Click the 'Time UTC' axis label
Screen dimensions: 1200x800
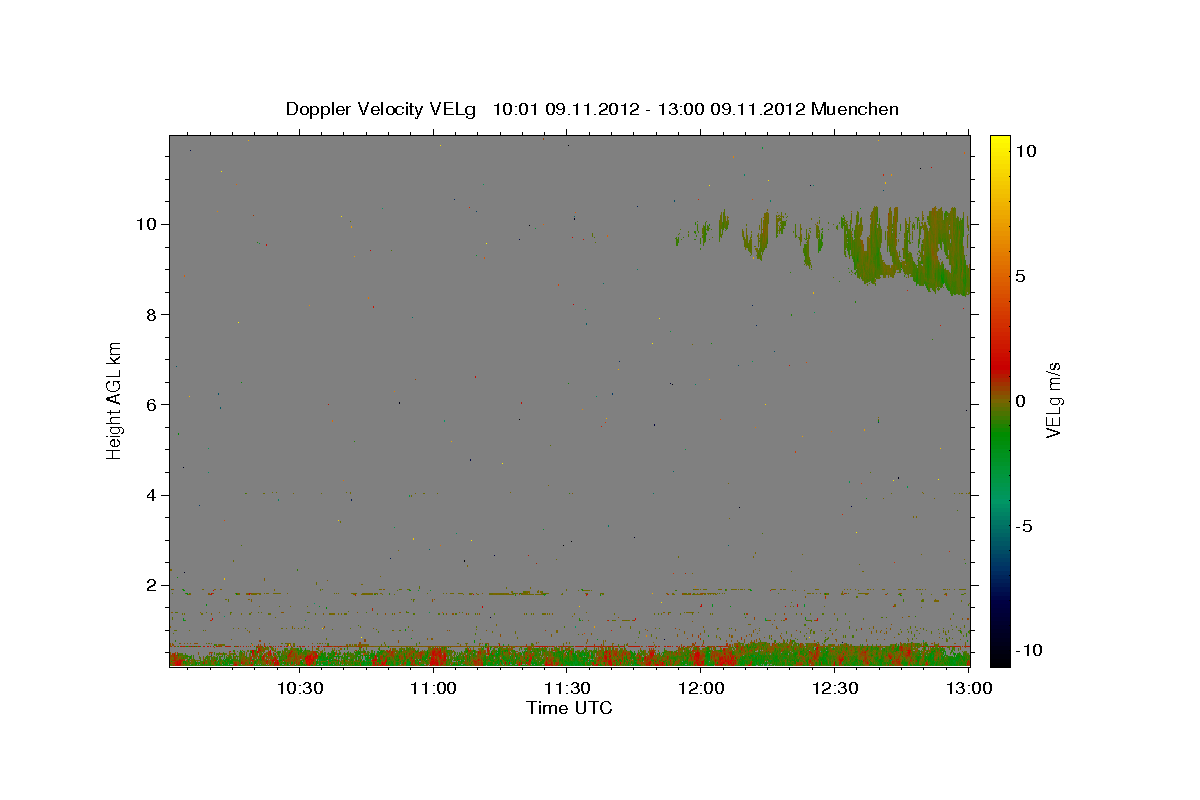point(569,708)
